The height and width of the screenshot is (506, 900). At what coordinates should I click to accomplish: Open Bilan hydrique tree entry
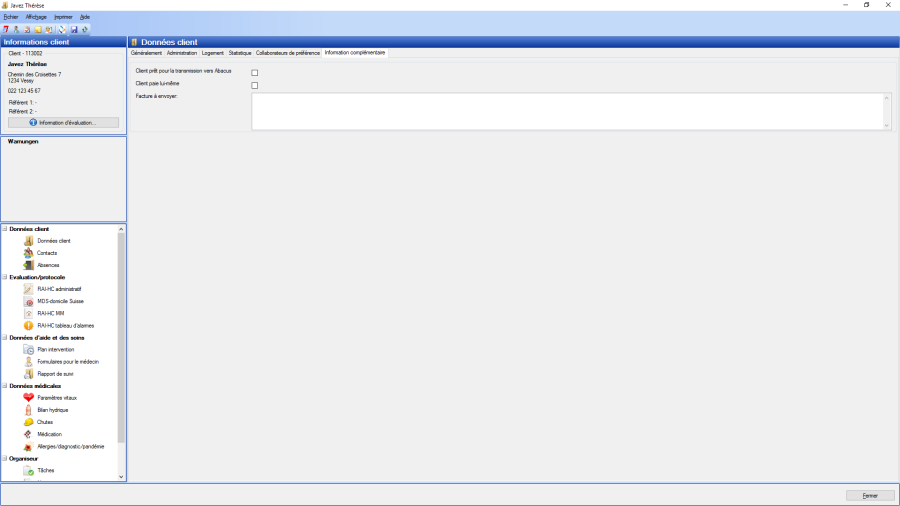(x=53, y=410)
